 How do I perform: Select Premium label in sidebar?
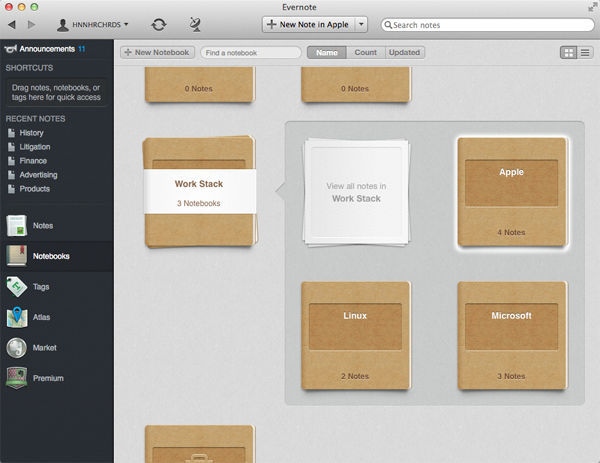[48, 378]
